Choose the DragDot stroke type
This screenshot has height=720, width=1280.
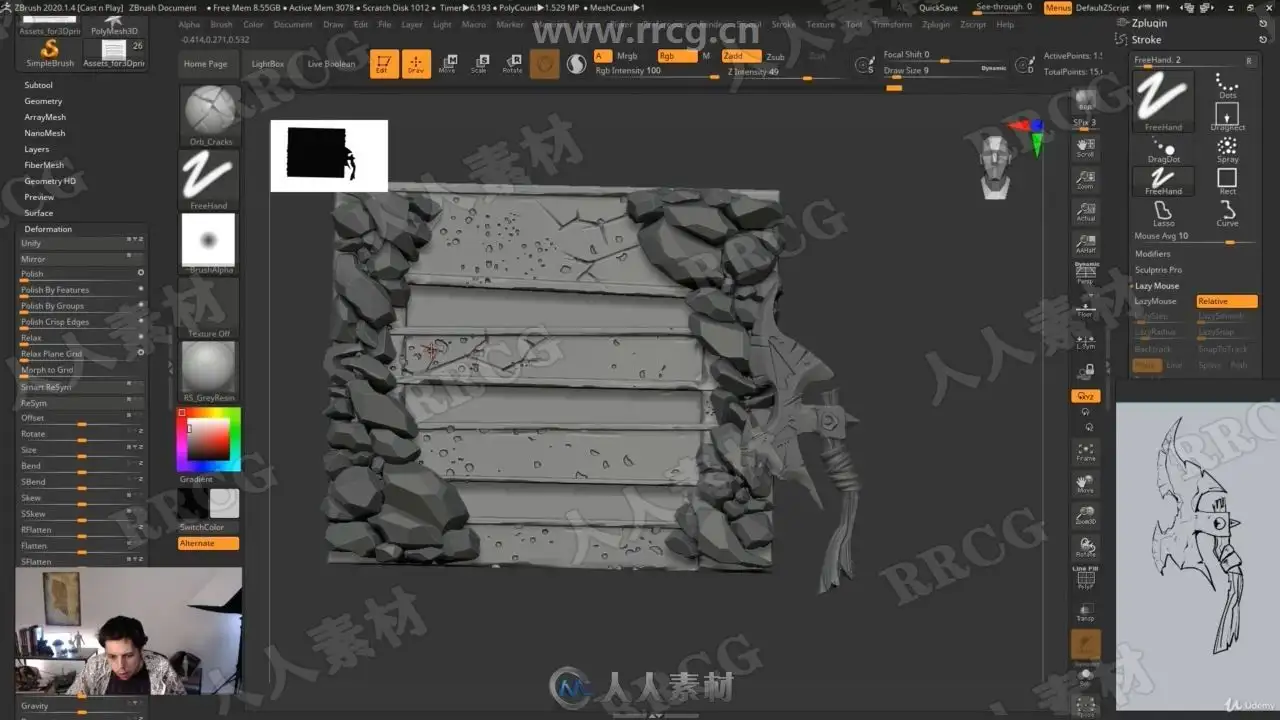1164,150
